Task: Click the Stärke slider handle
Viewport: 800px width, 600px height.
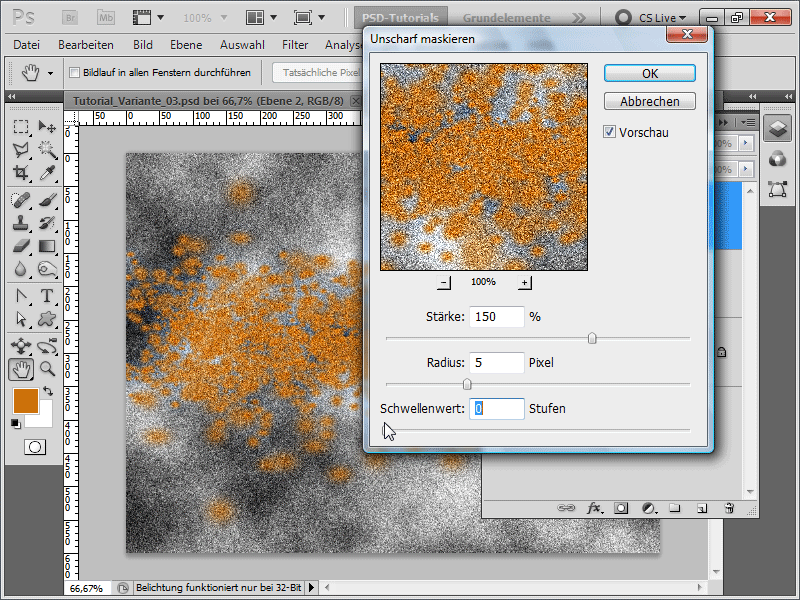Action: pos(592,338)
